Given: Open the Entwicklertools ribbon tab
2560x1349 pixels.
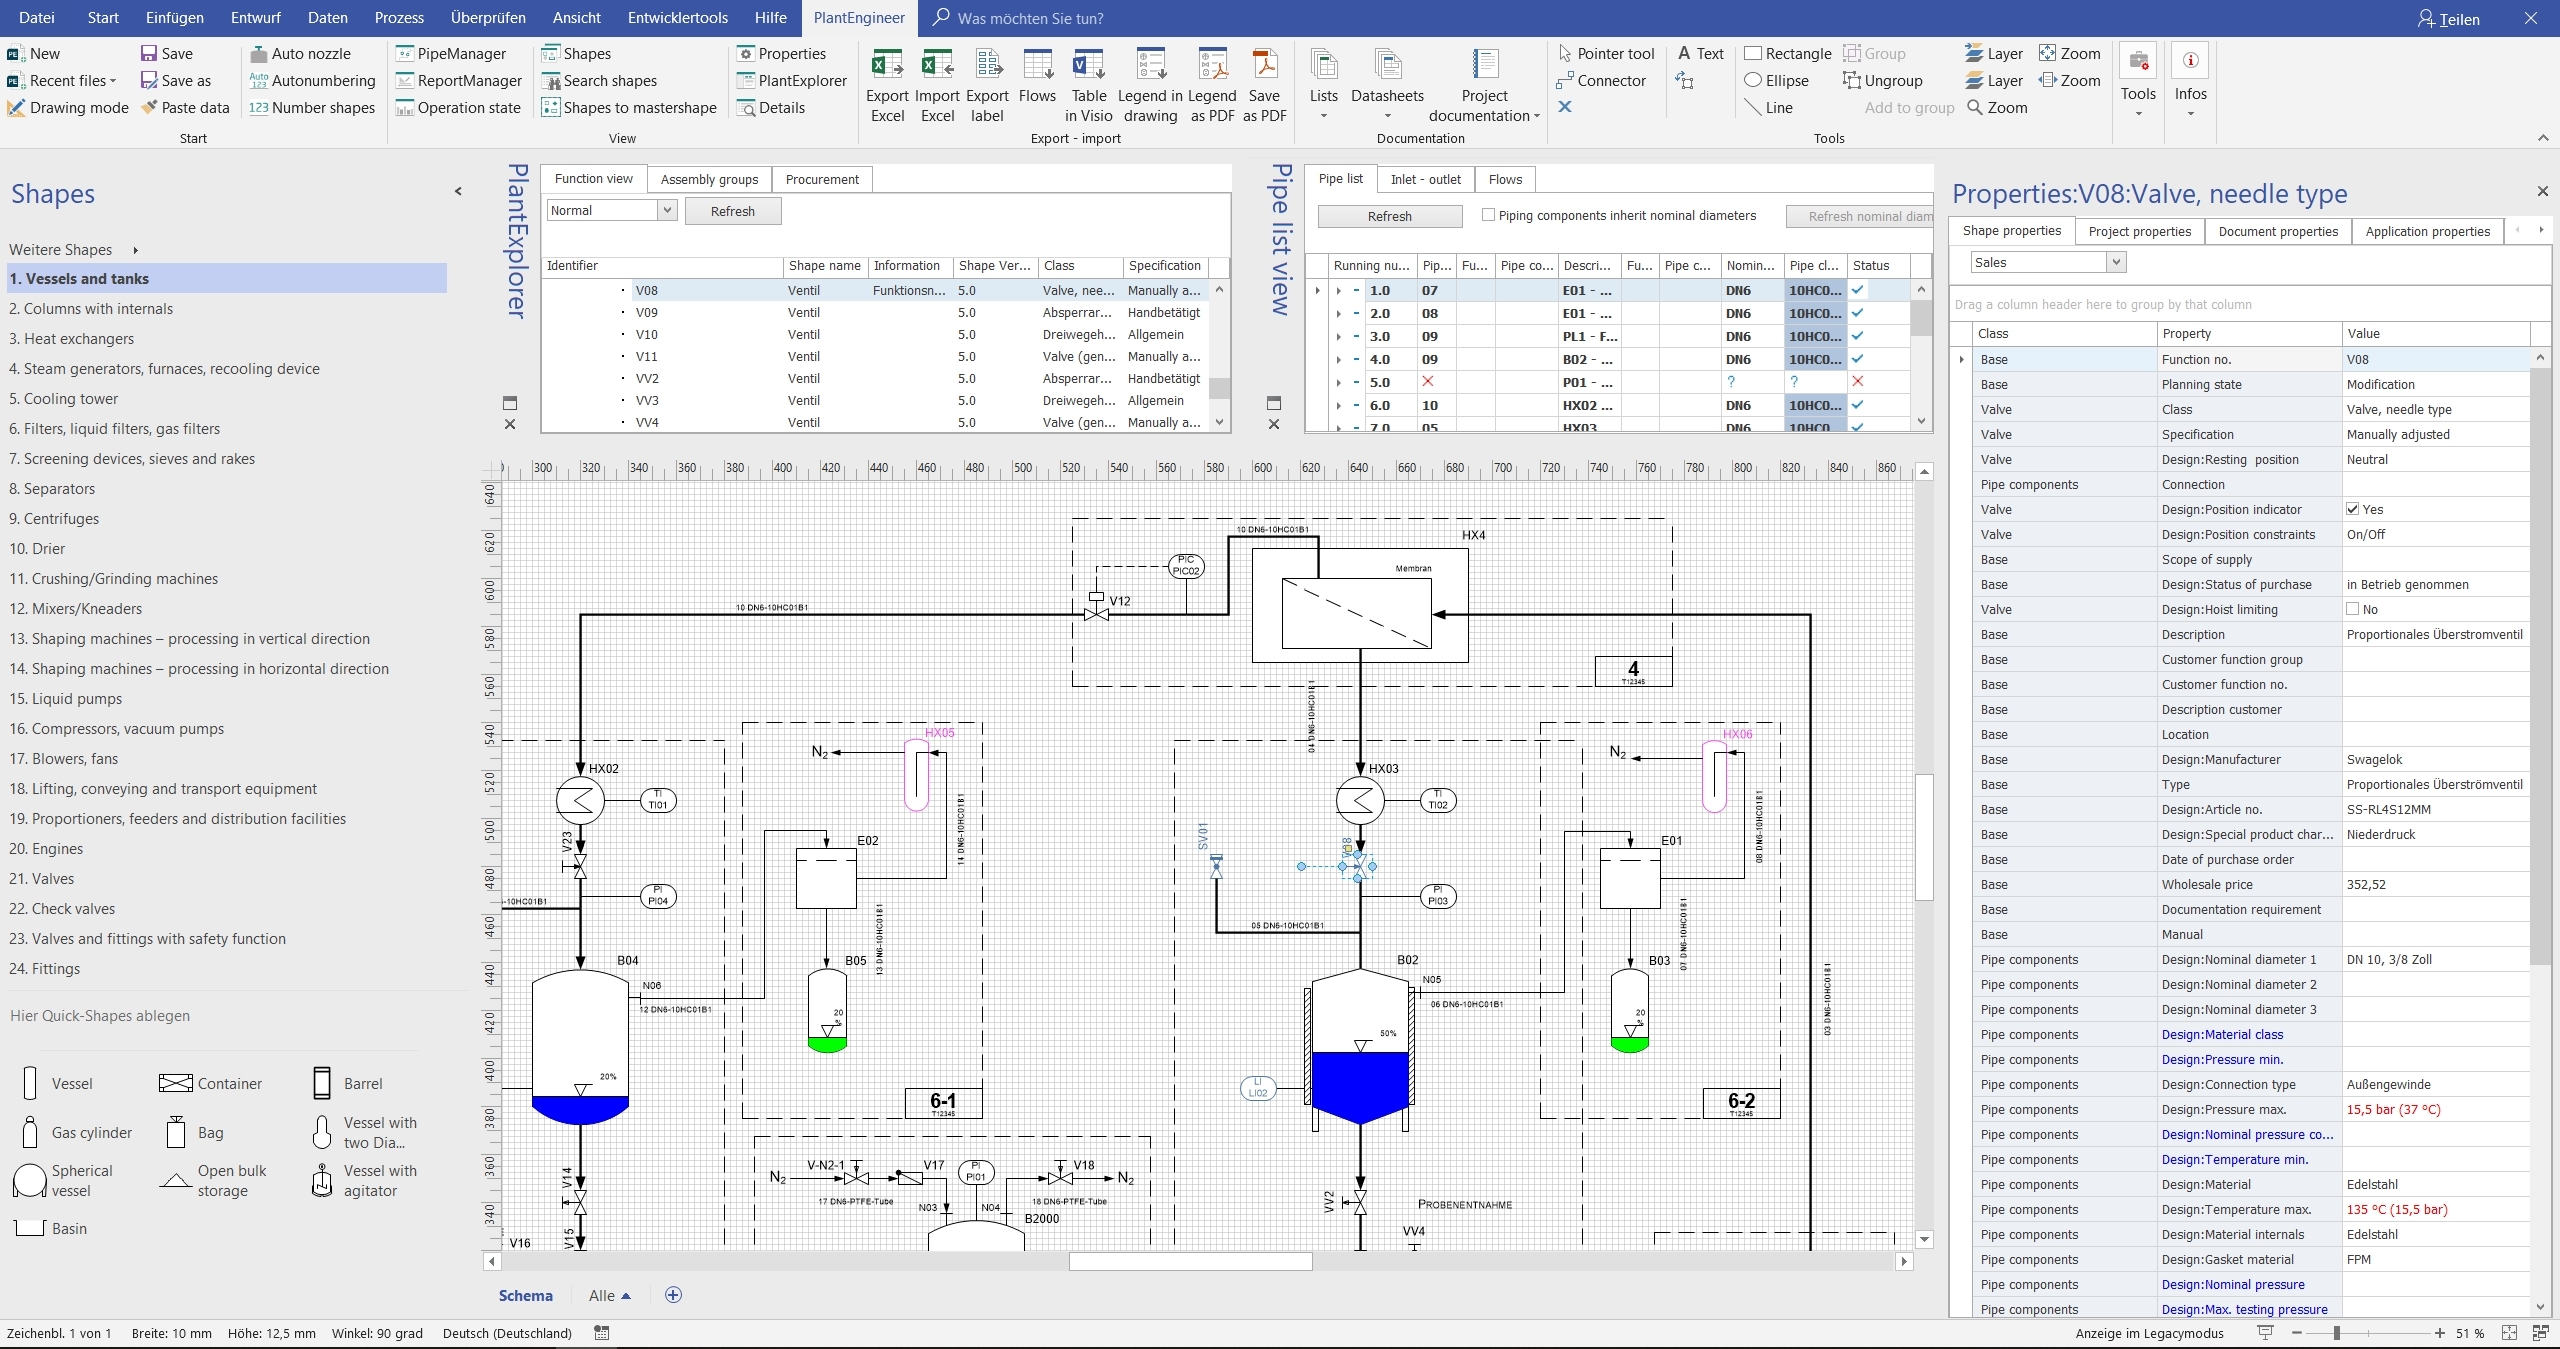Looking at the screenshot, I should click(x=677, y=18).
